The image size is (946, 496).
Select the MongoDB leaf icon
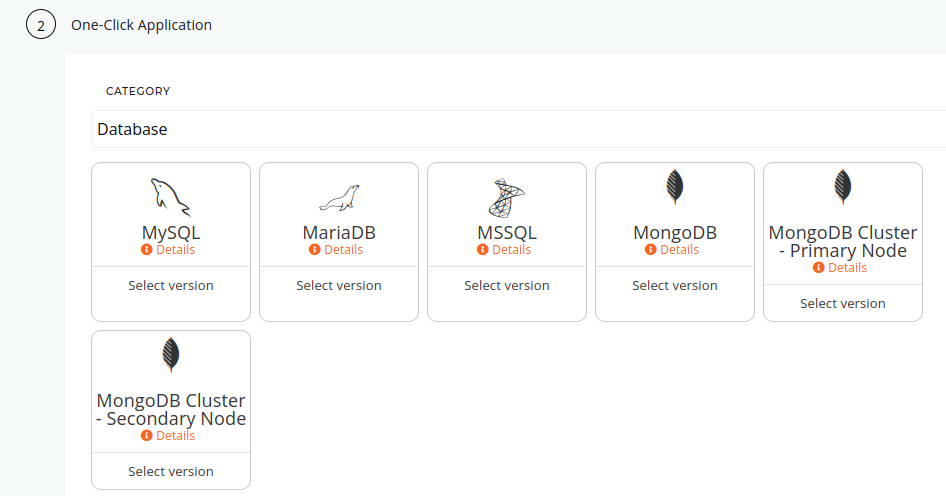pos(675,186)
